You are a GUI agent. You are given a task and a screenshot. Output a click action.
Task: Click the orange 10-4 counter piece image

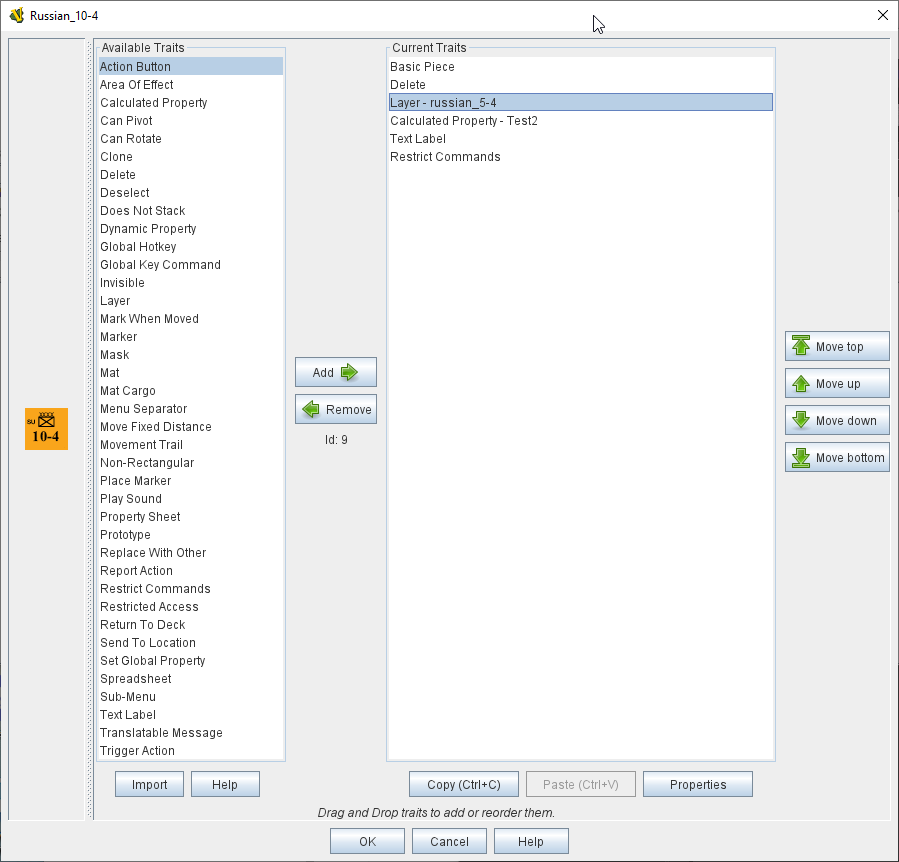(x=46, y=429)
